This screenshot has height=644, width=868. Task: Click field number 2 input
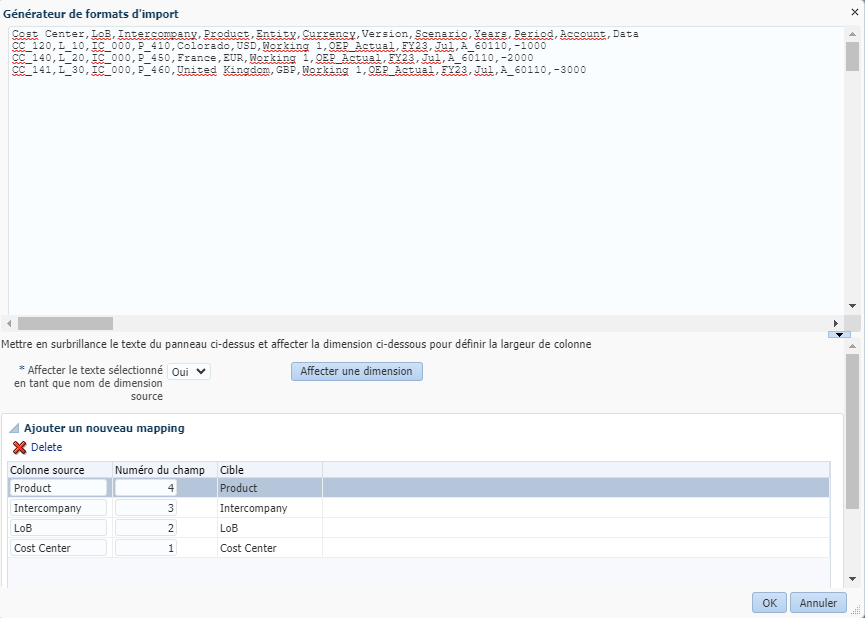(146, 528)
